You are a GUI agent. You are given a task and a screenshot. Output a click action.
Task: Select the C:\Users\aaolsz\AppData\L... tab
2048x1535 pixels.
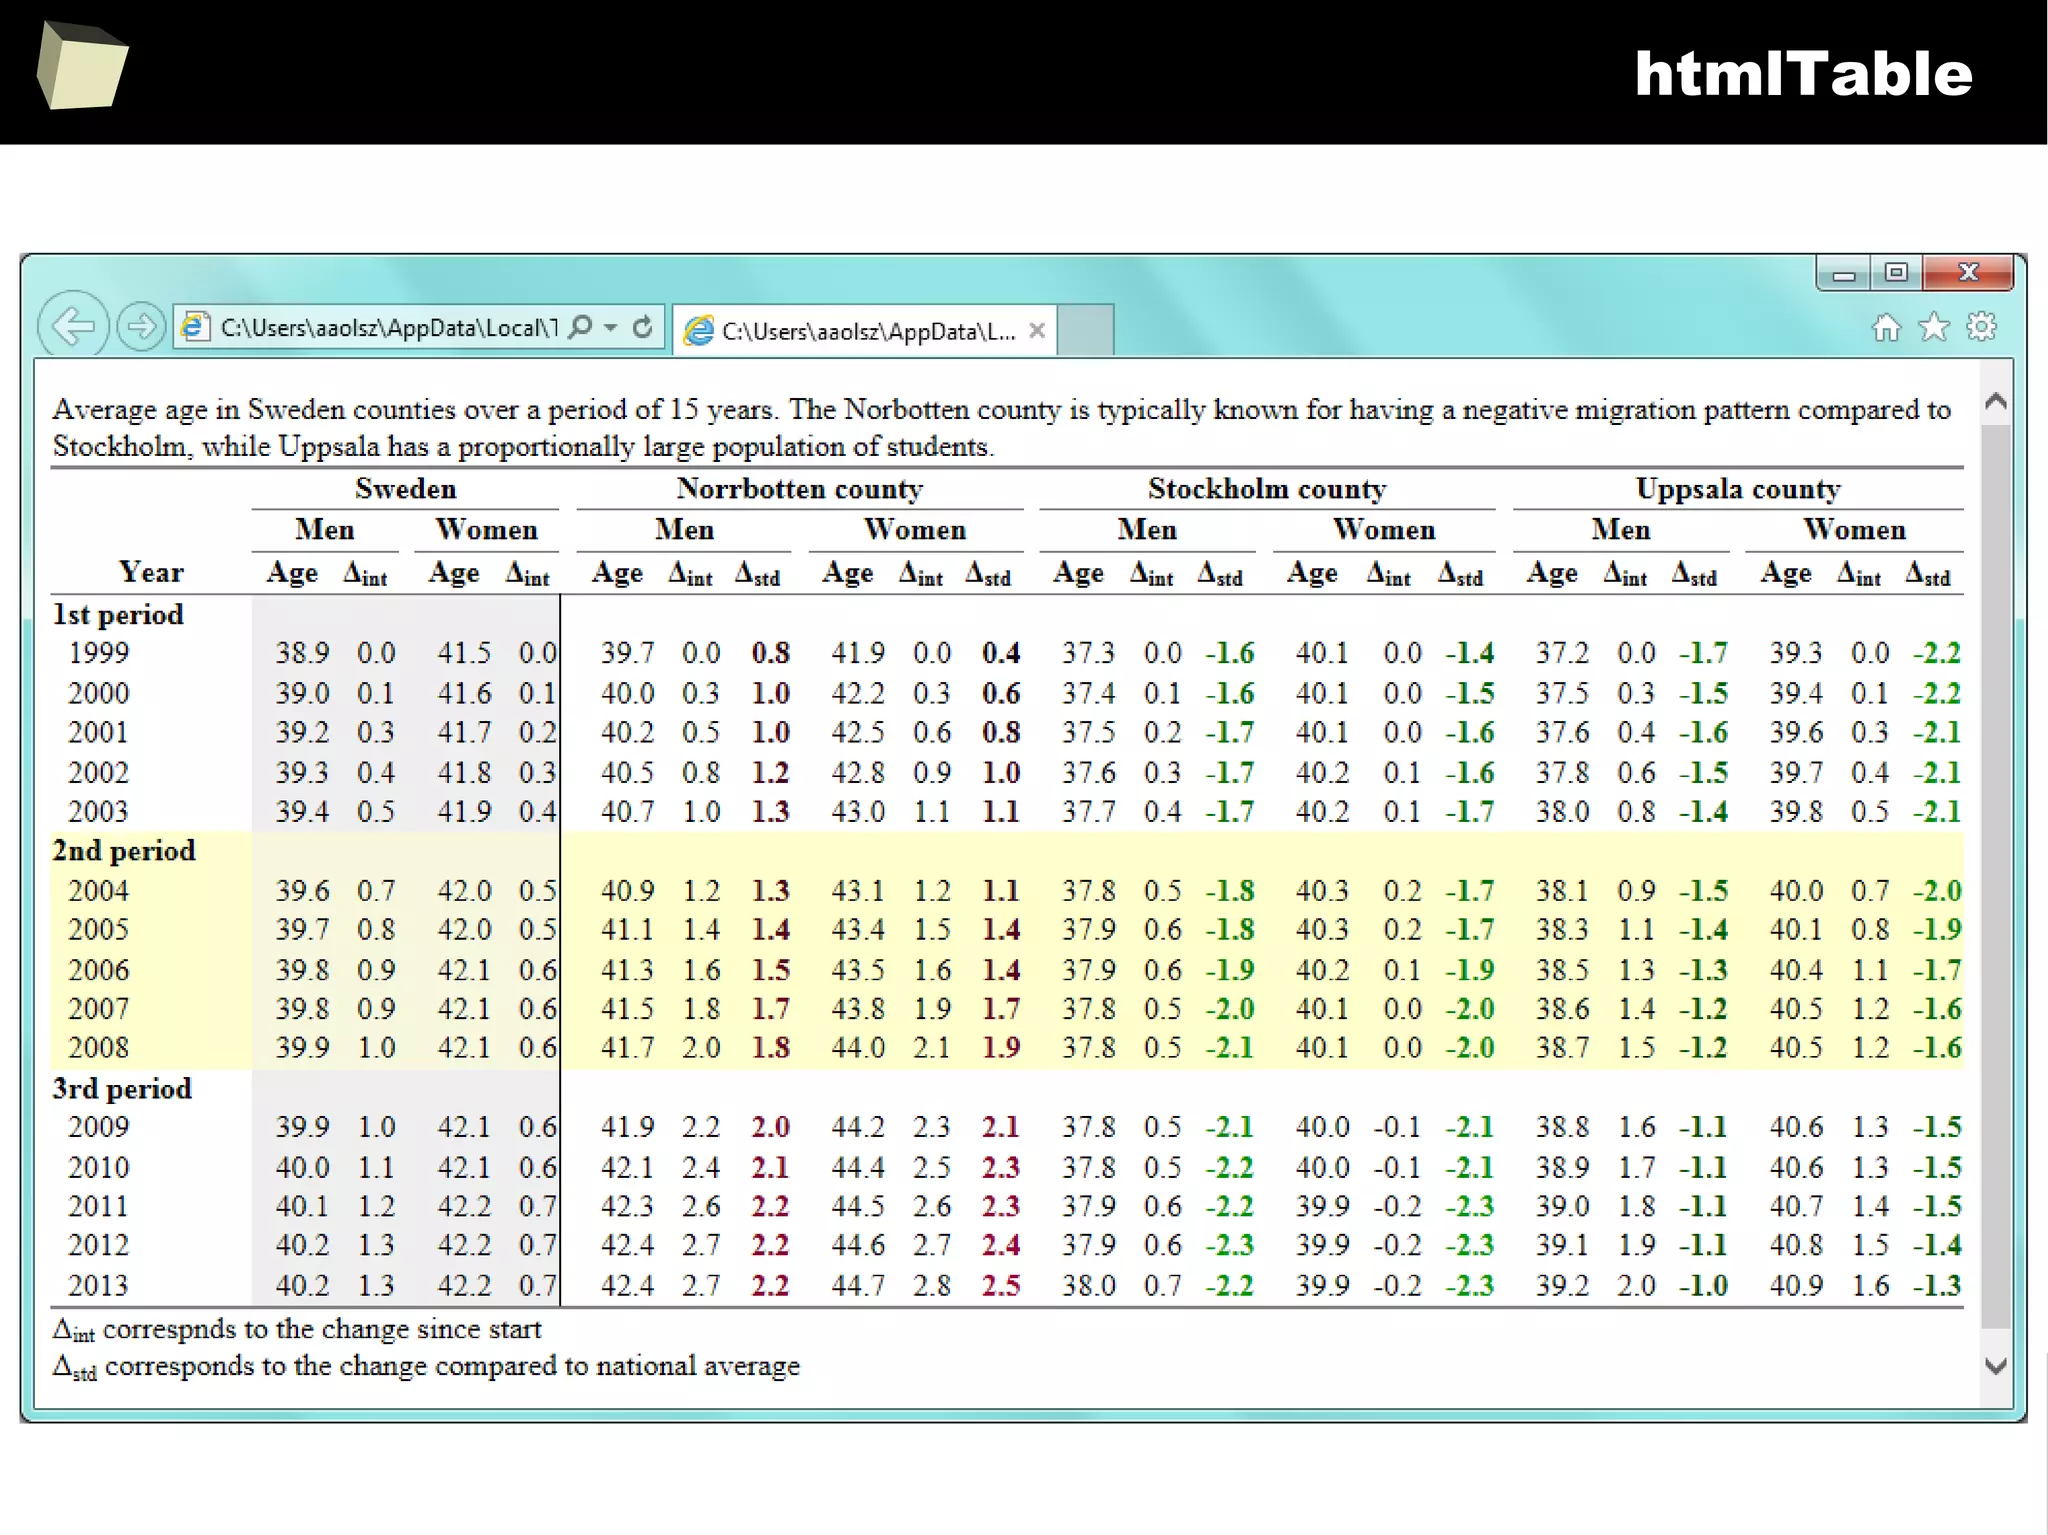[x=866, y=331]
